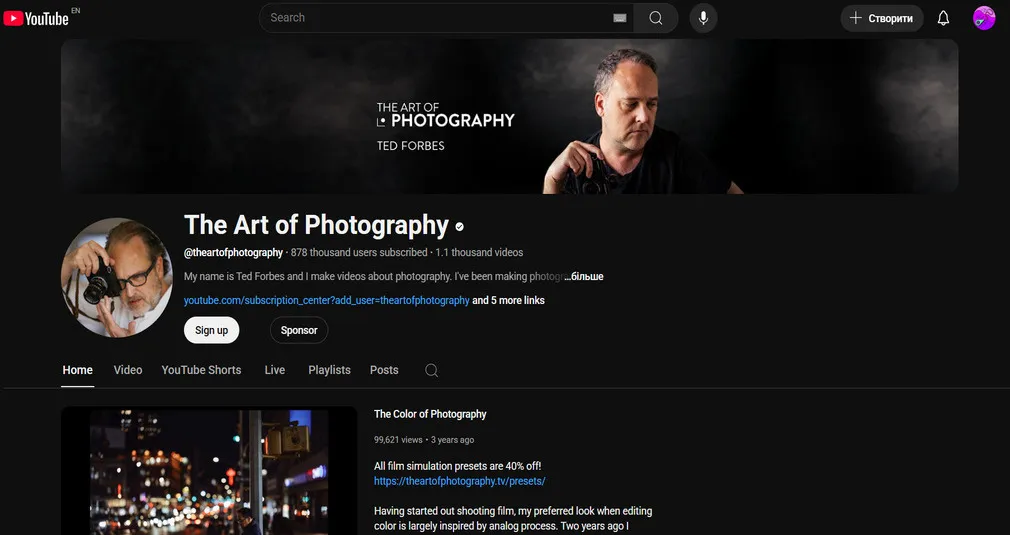This screenshot has width=1010, height=535.
Task: Activate voice search microphone
Action: (704, 18)
